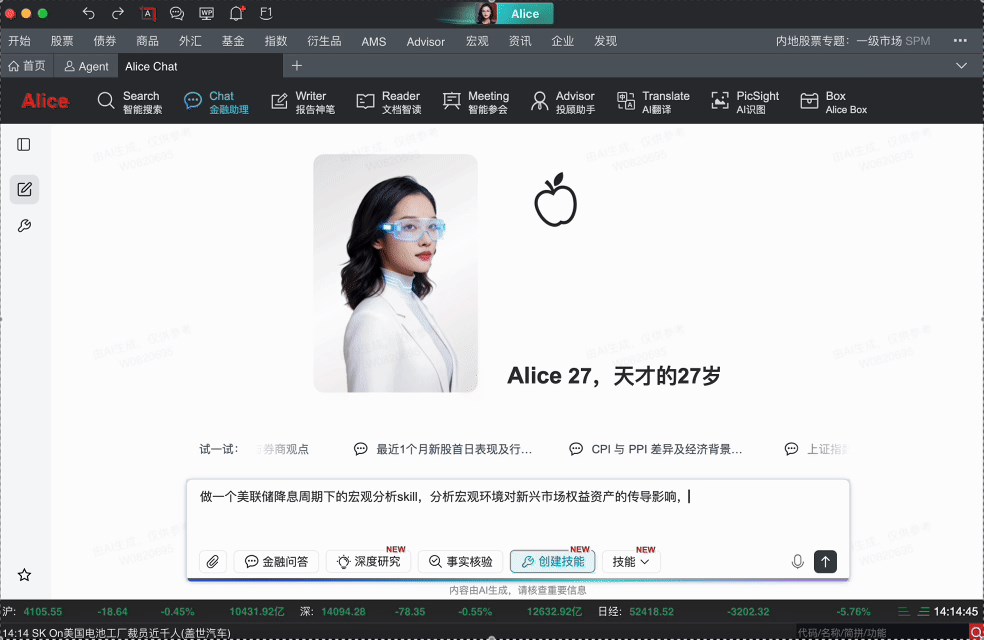984x640 pixels.
Task: Expand the 技能 dropdown
Action: 631,562
